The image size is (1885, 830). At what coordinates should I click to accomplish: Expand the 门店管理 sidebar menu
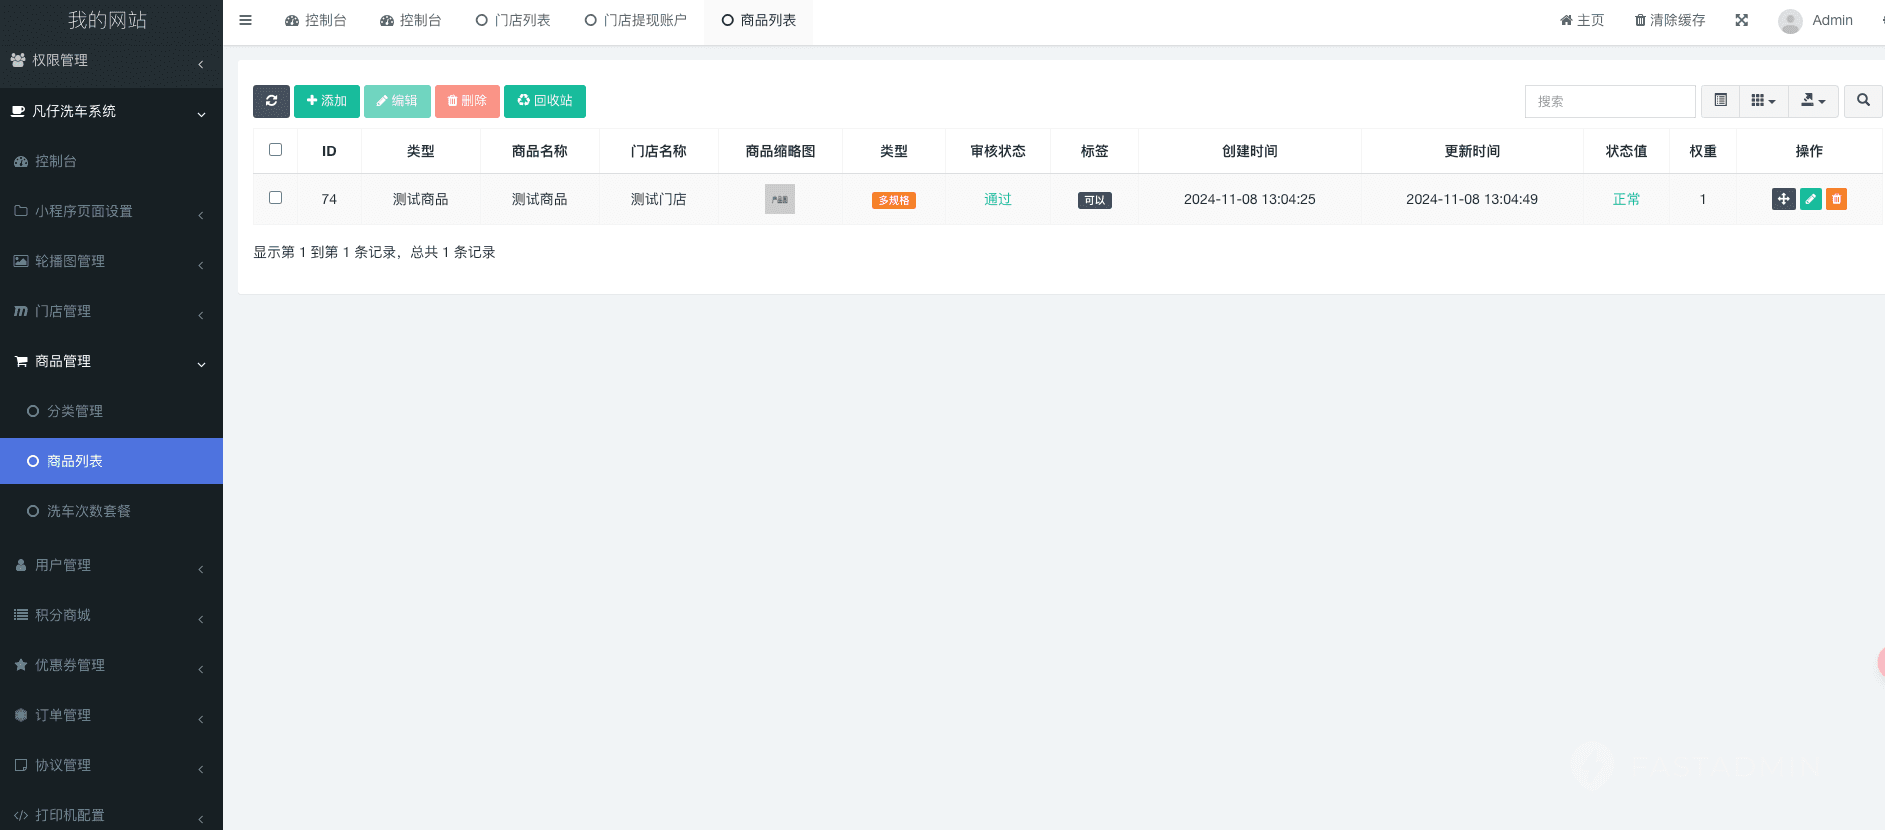tap(110, 311)
